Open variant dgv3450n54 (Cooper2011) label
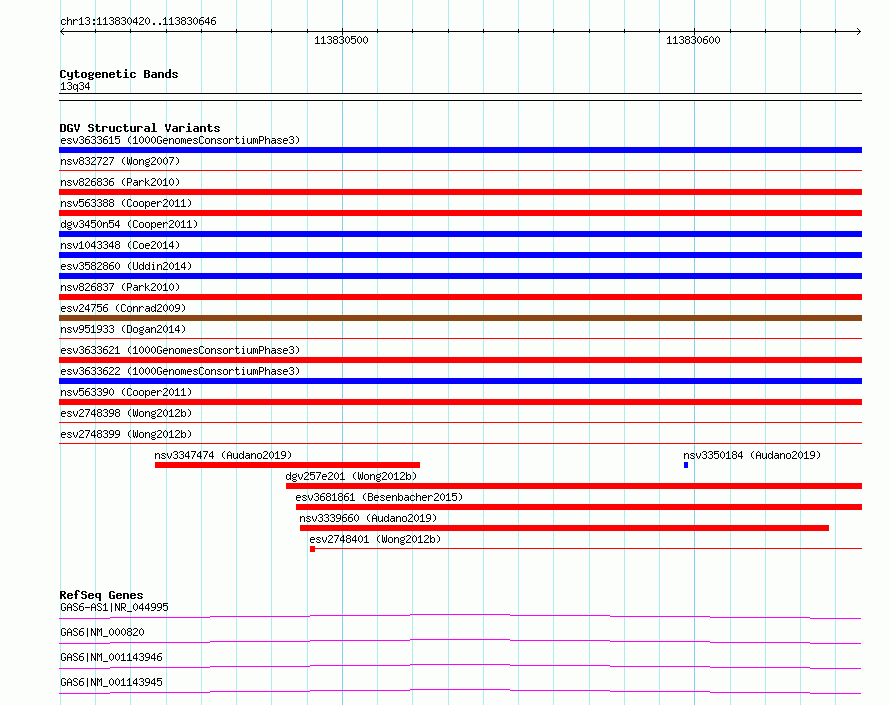Image resolution: width=890 pixels, height=705 pixels. 129,224
